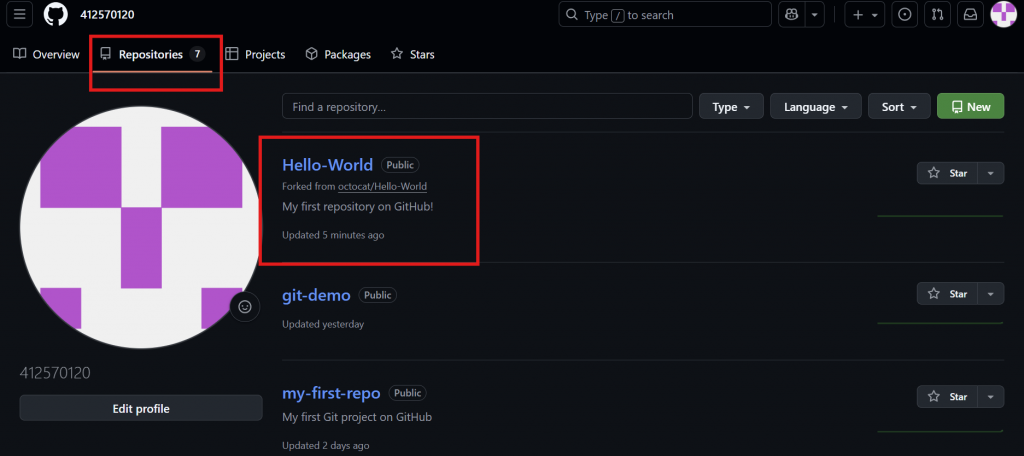The width and height of the screenshot is (1024, 456).
Task: Open the Pull requests icon in header
Action: [938, 14]
